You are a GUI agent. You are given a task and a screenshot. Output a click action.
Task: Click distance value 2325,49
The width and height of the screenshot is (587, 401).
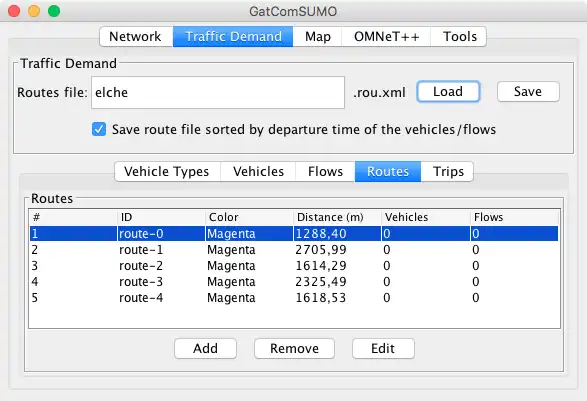(321, 282)
